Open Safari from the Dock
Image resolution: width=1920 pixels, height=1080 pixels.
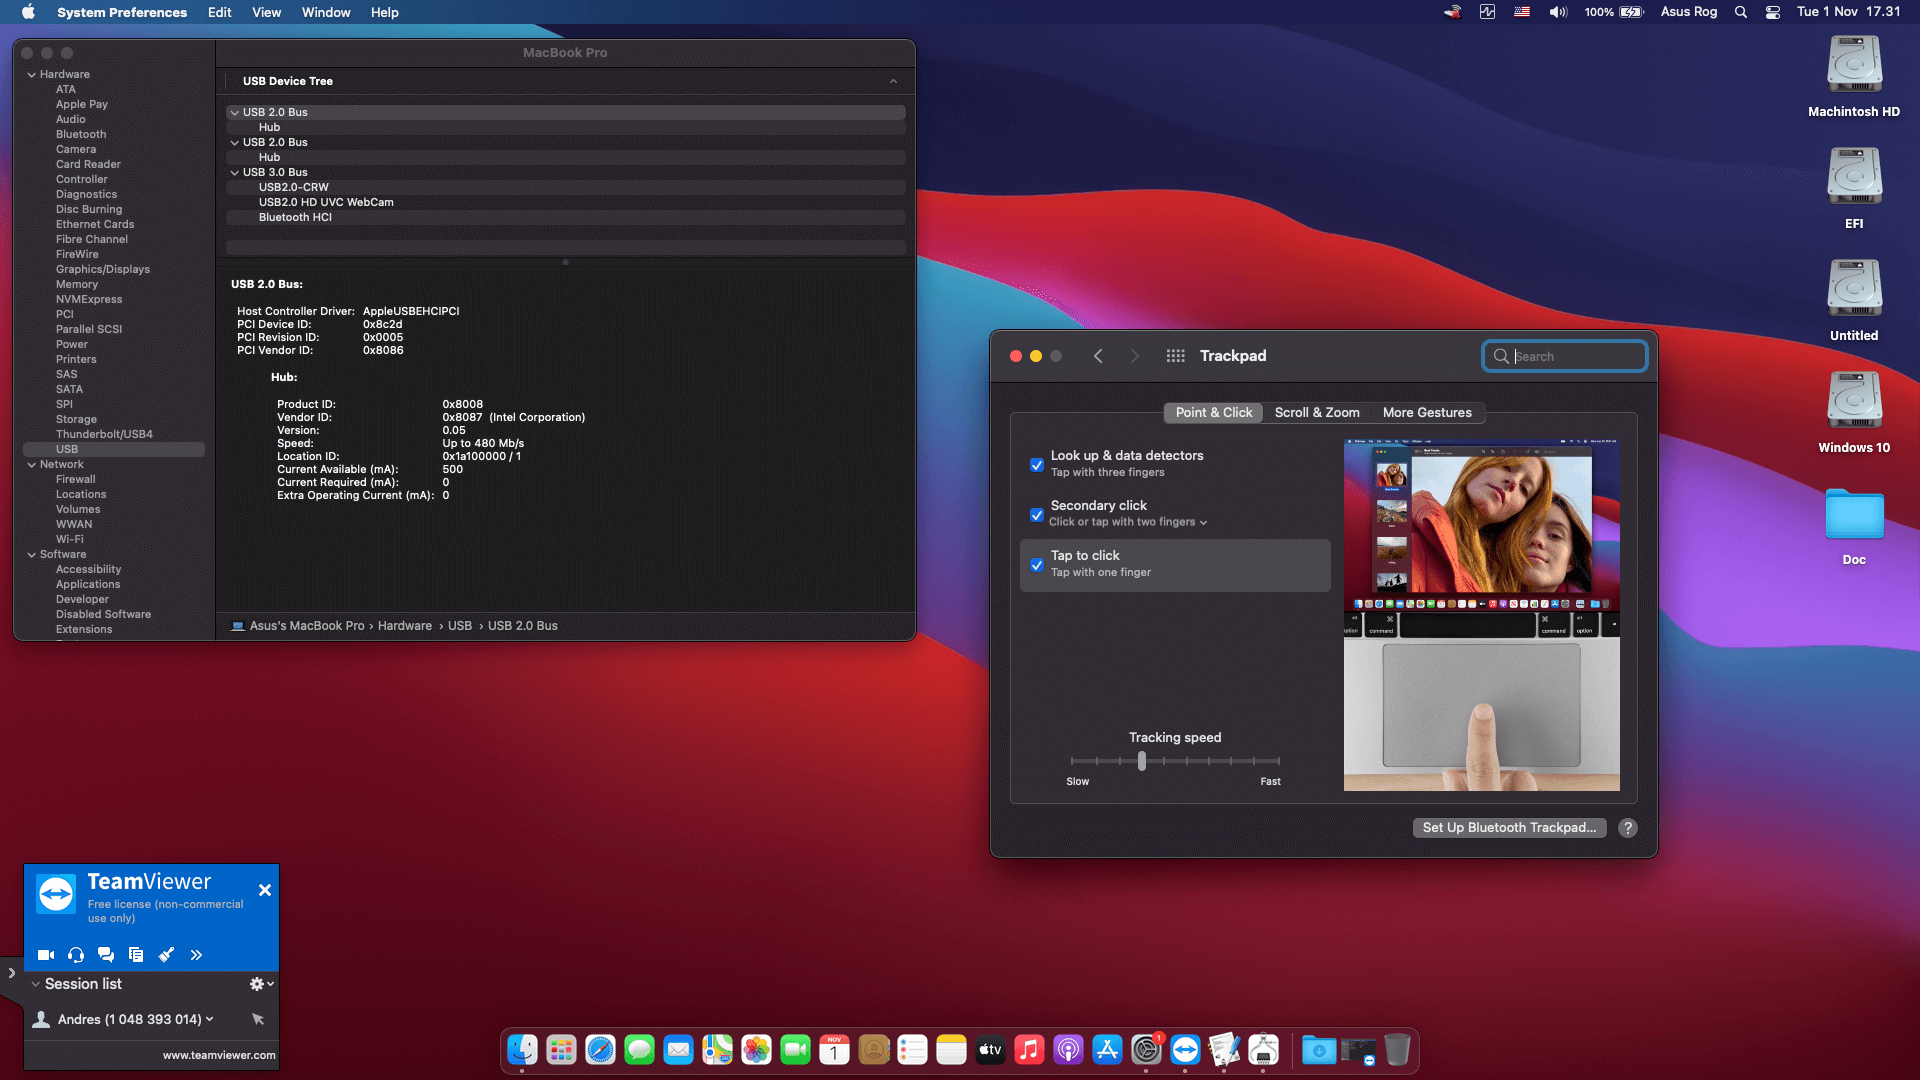pos(600,1050)
